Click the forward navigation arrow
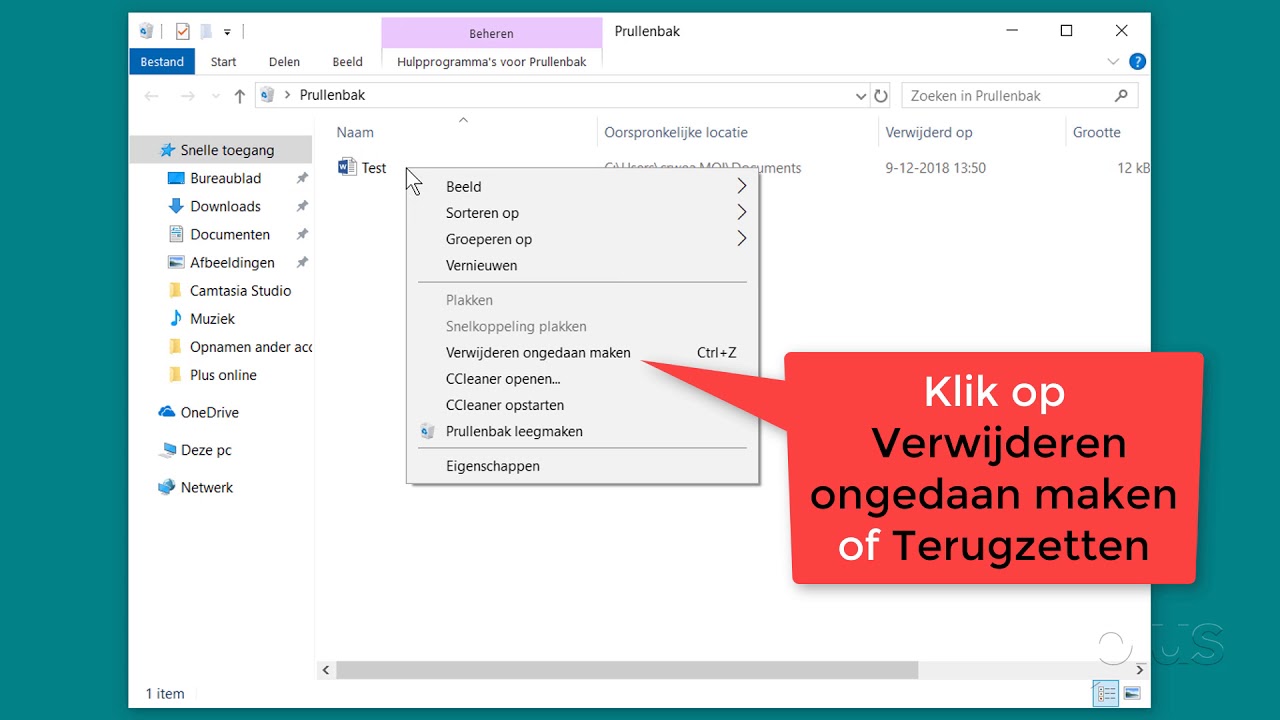1280x720 pixels. click(x=187, y=96)
